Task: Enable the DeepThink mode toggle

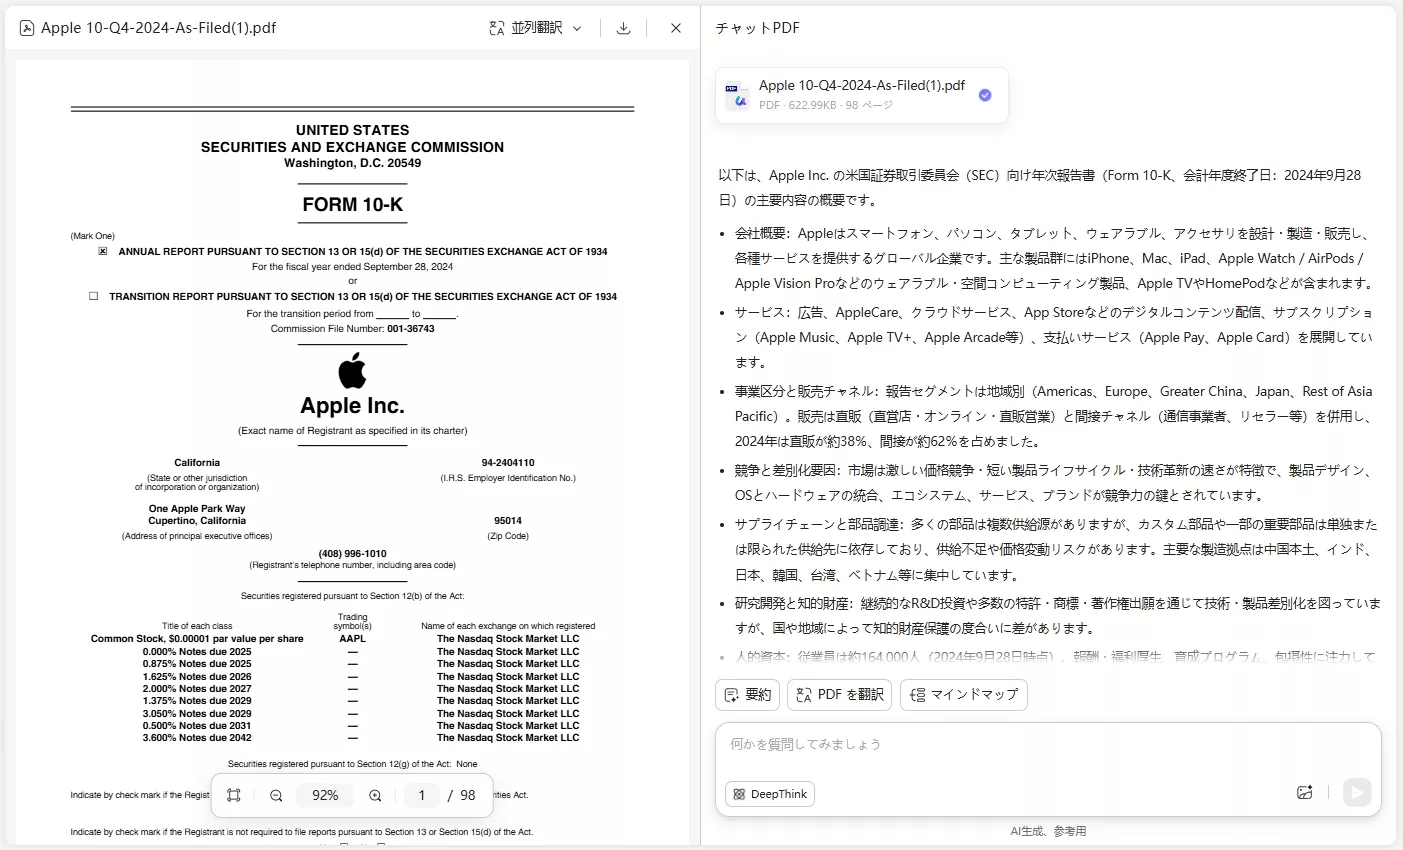Action: [x=769, y=793]
